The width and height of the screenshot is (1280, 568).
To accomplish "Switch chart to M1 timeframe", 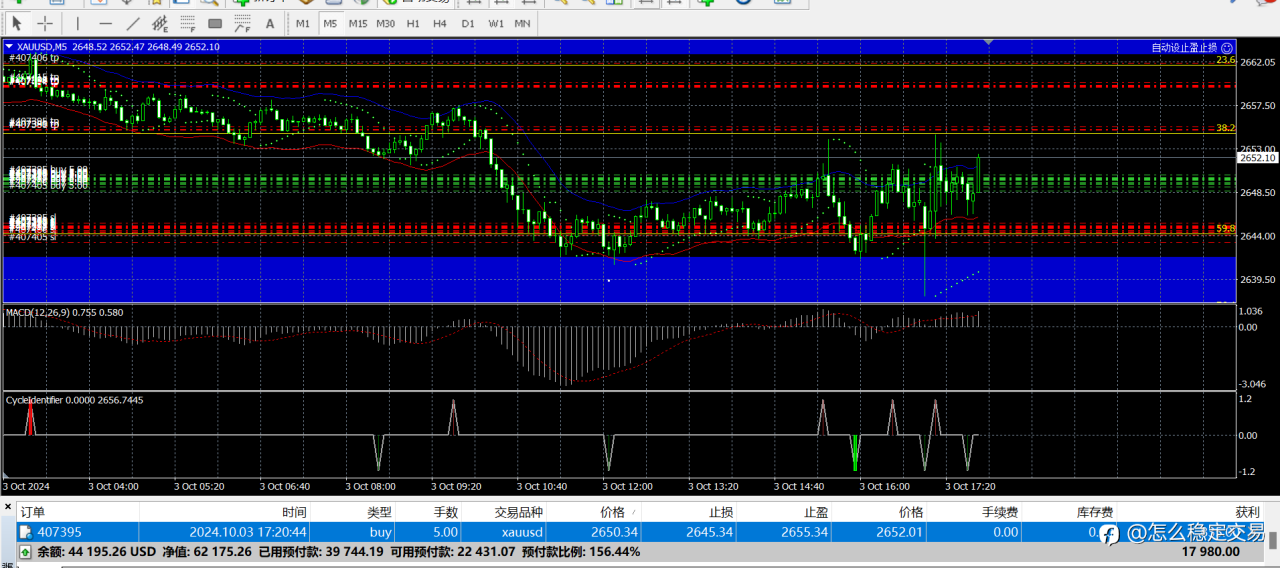I will coord(303,23).
